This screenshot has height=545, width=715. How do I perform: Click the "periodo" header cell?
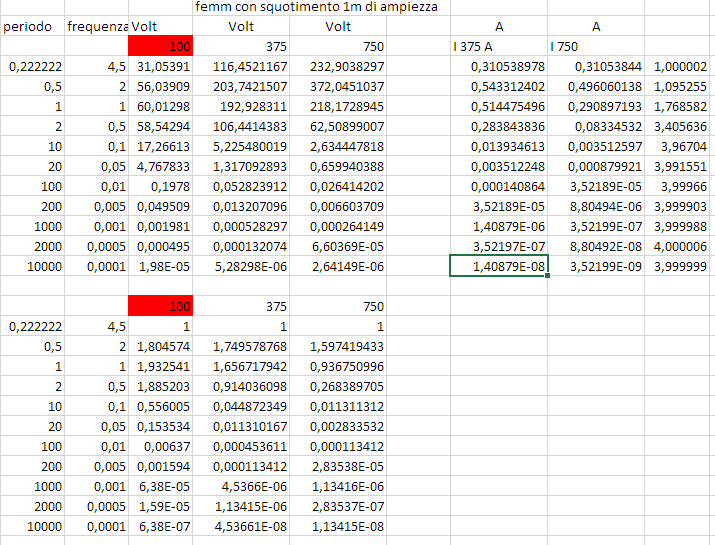click(x=28, y=26)
